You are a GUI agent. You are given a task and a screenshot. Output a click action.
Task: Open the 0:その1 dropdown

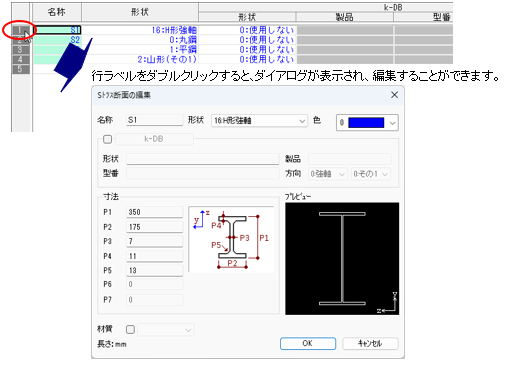click(x=370, y=174)
